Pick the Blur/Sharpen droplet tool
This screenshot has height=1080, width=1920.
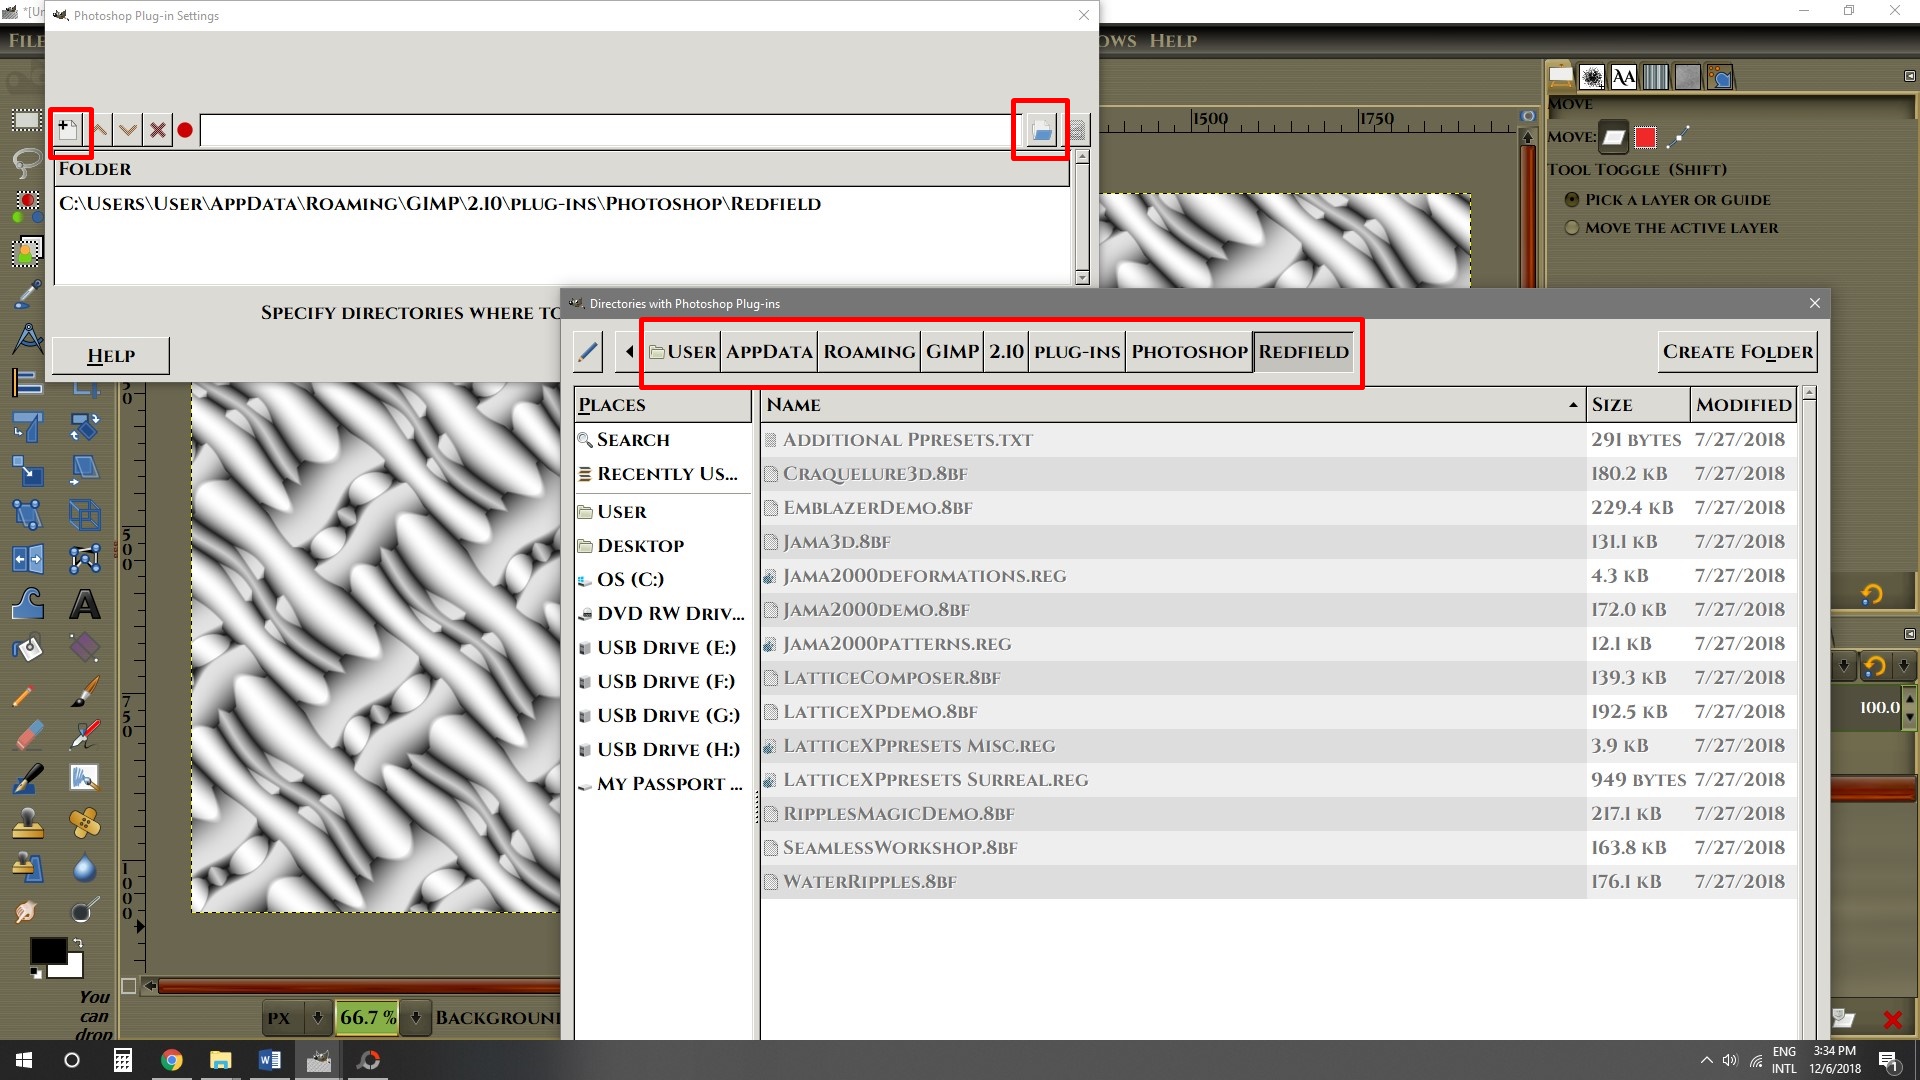click(85, 867)
